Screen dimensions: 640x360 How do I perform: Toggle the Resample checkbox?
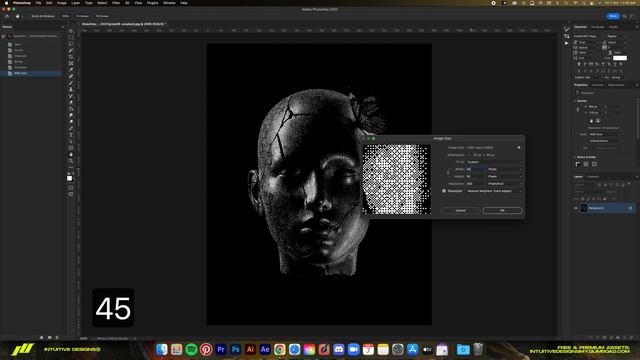(444, 191)
